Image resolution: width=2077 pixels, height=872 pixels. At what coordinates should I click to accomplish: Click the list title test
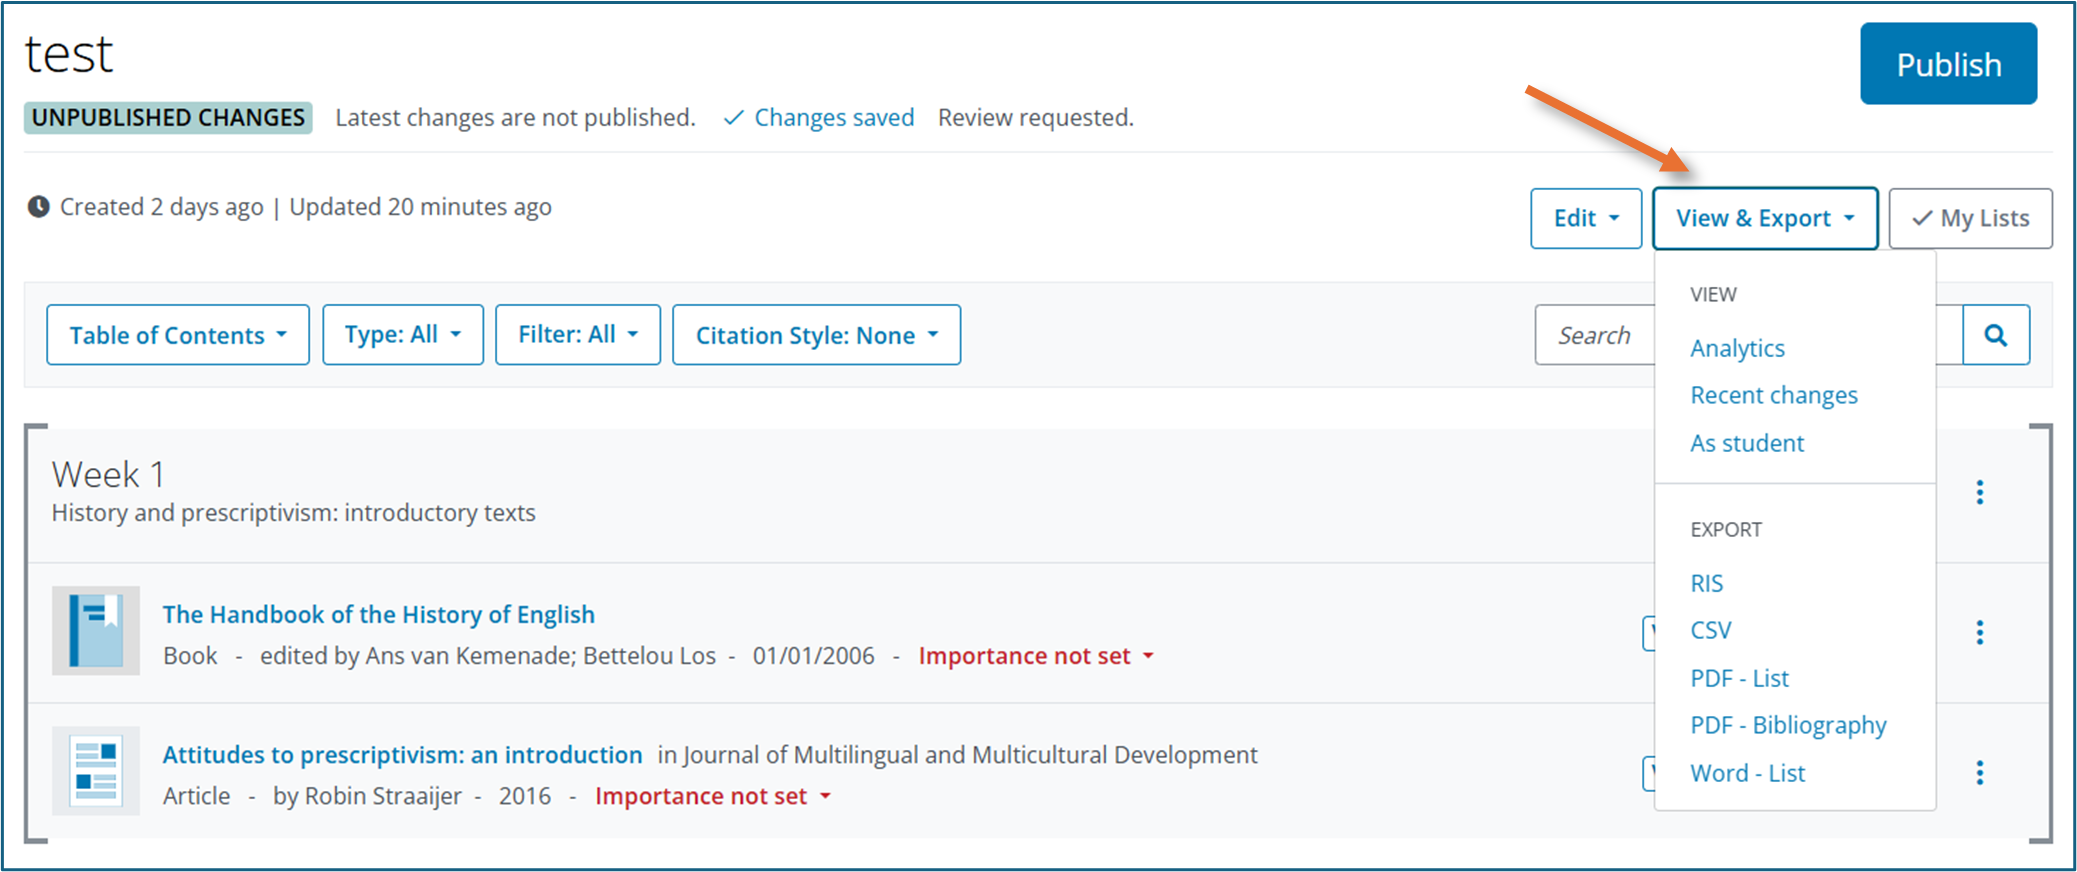click(69, 54)
